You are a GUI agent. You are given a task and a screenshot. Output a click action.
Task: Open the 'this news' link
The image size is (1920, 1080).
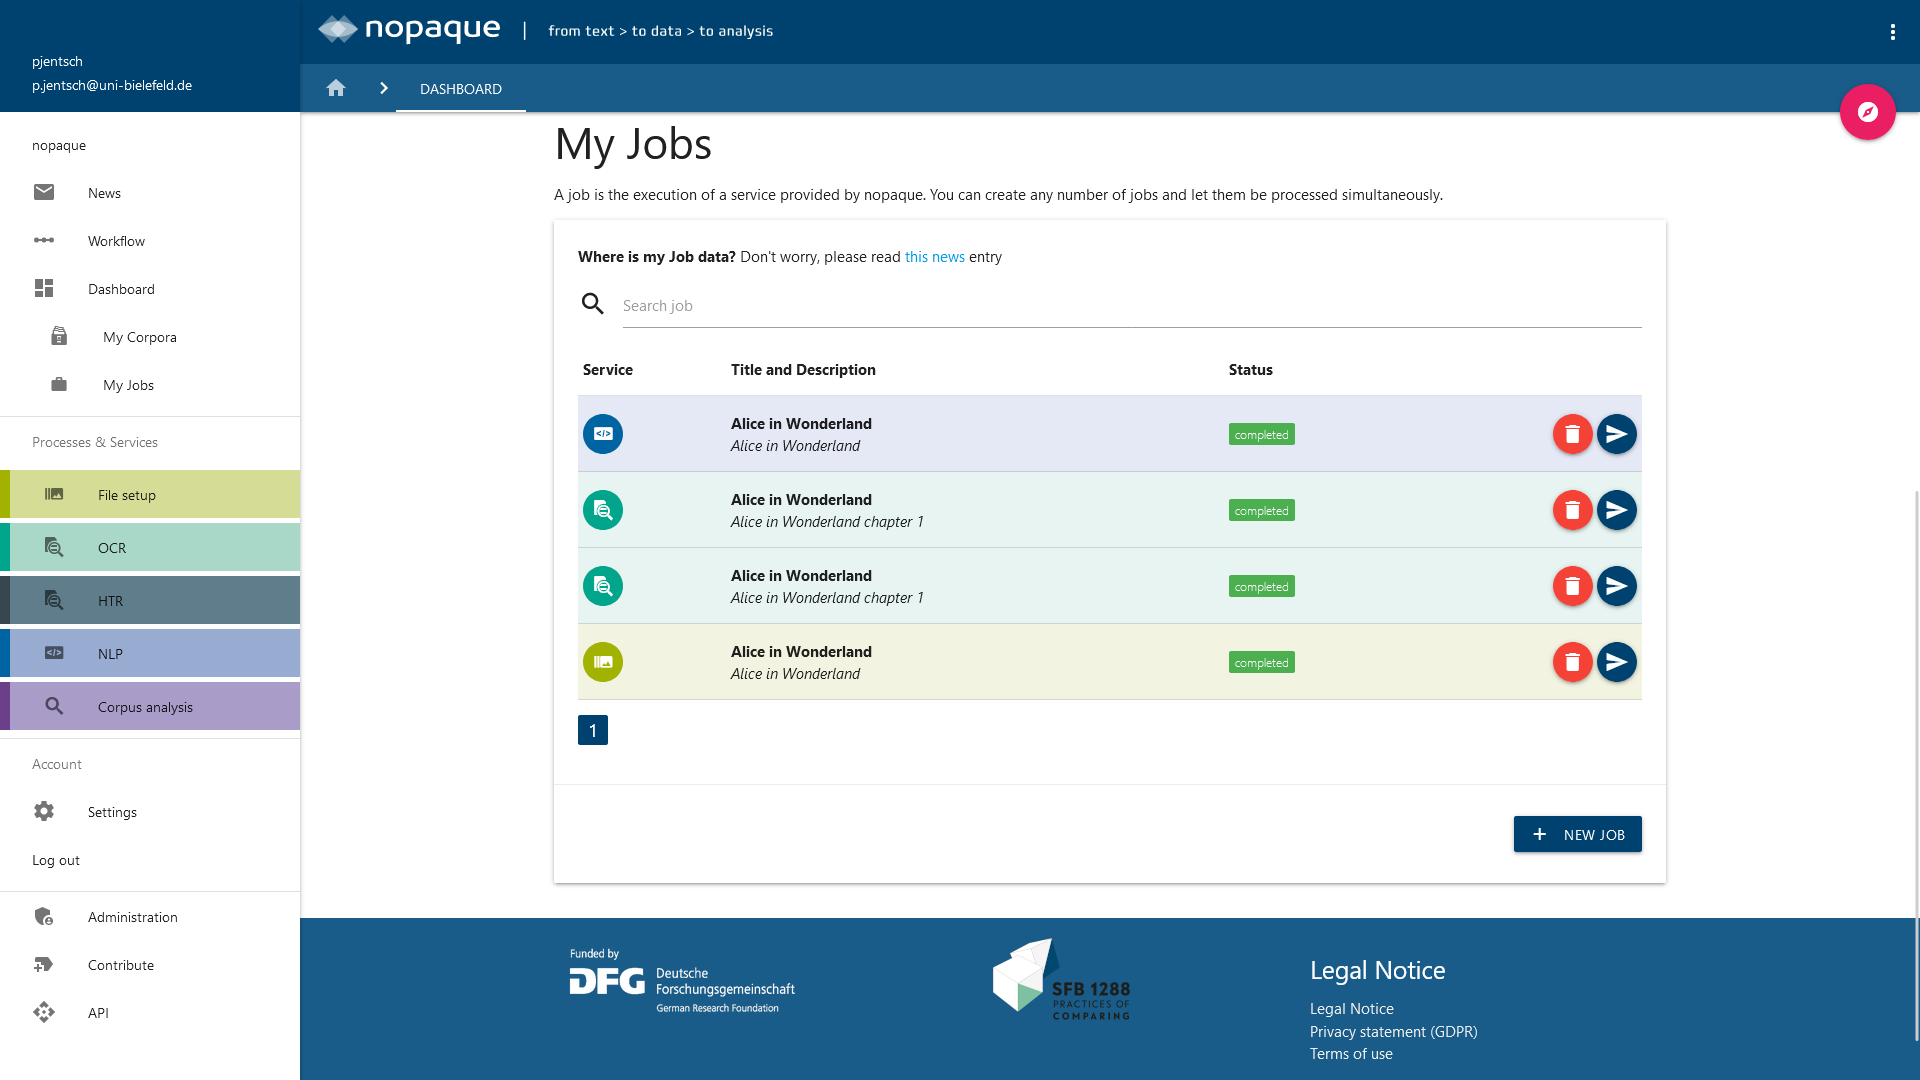click(934, 257)
